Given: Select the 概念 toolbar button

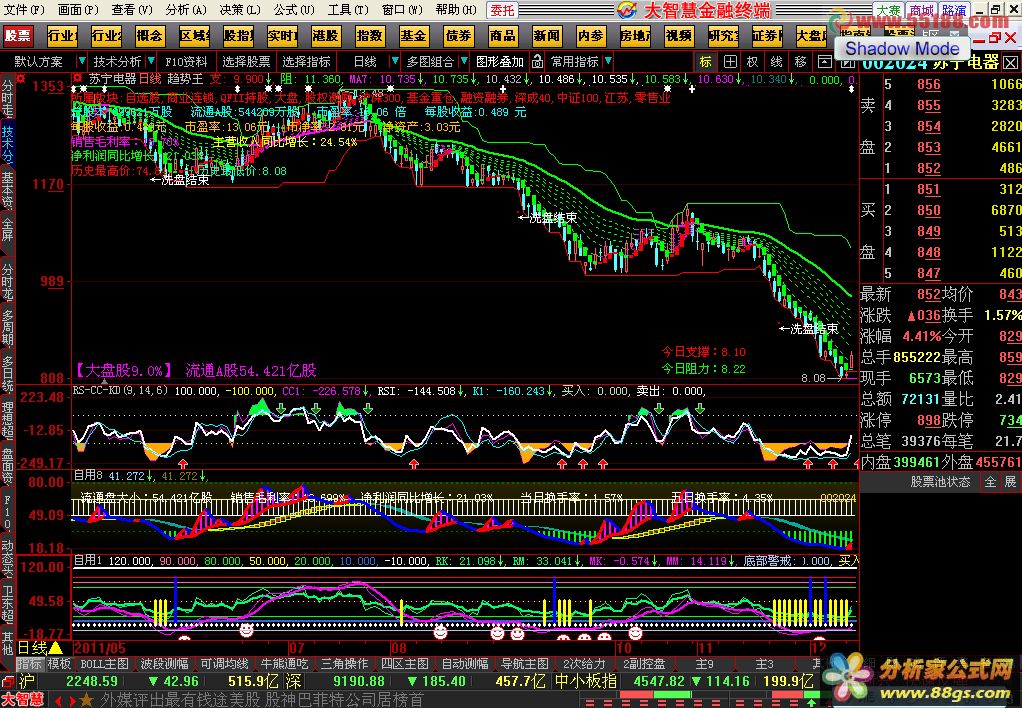Looking at the screenshot, I should pos(149,35).
